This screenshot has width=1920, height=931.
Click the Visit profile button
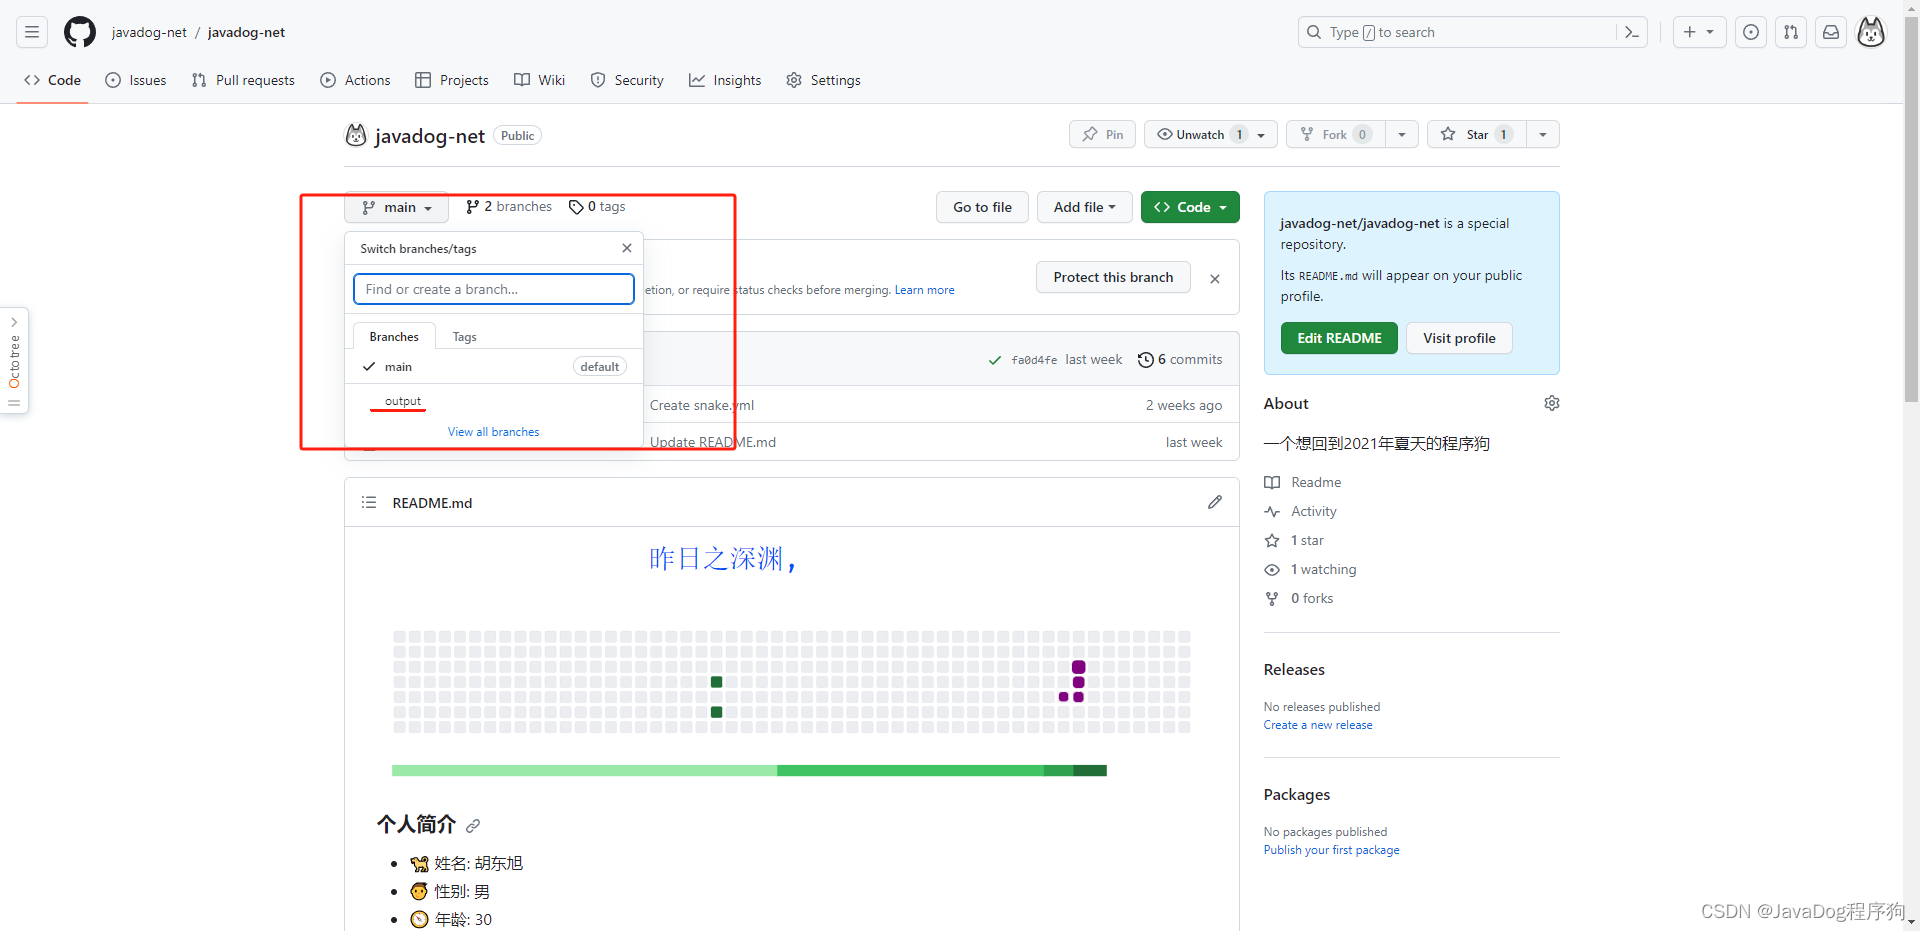click(1459, 338)
